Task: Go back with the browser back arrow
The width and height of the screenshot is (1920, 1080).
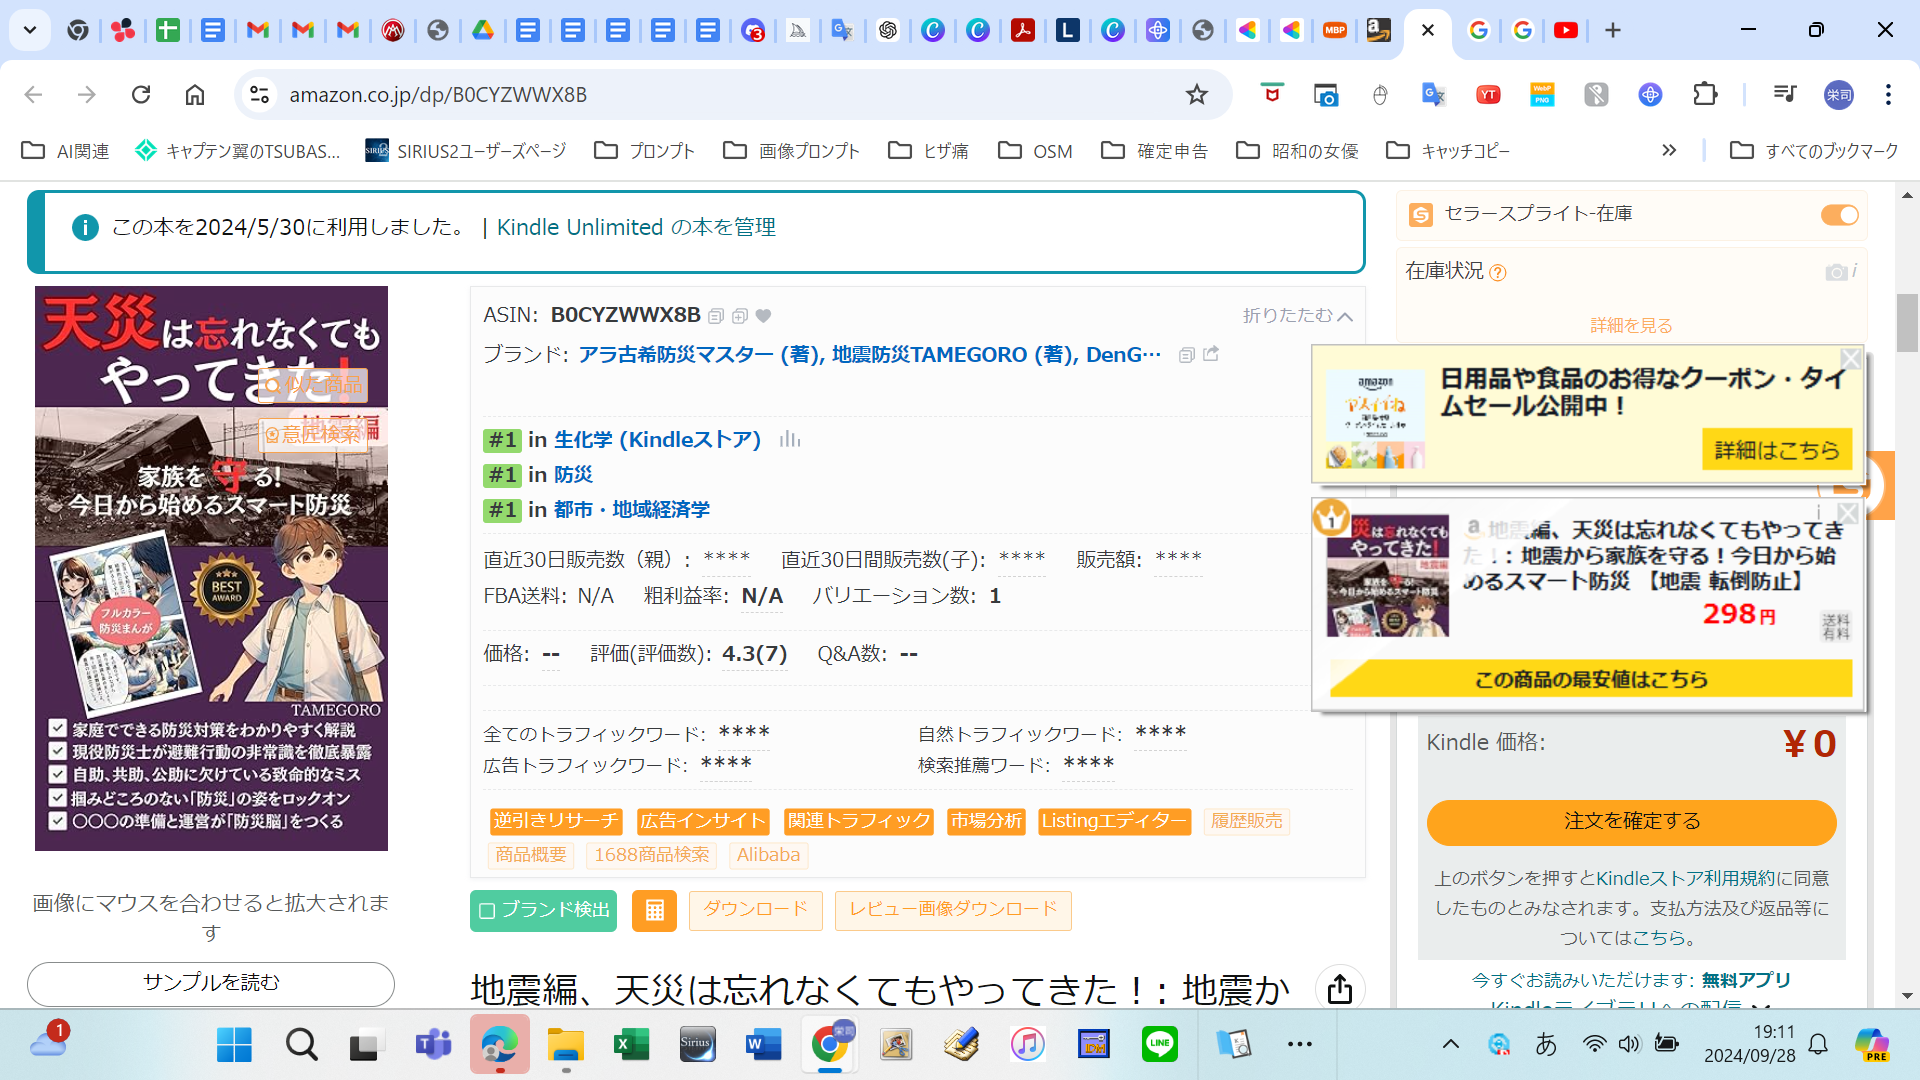Action: point(33,94)
